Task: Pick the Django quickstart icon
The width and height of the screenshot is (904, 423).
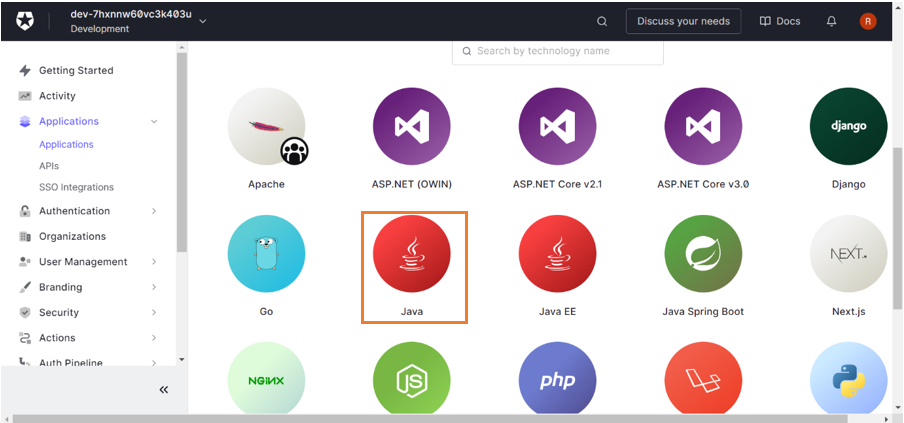Action: [848, 127]
